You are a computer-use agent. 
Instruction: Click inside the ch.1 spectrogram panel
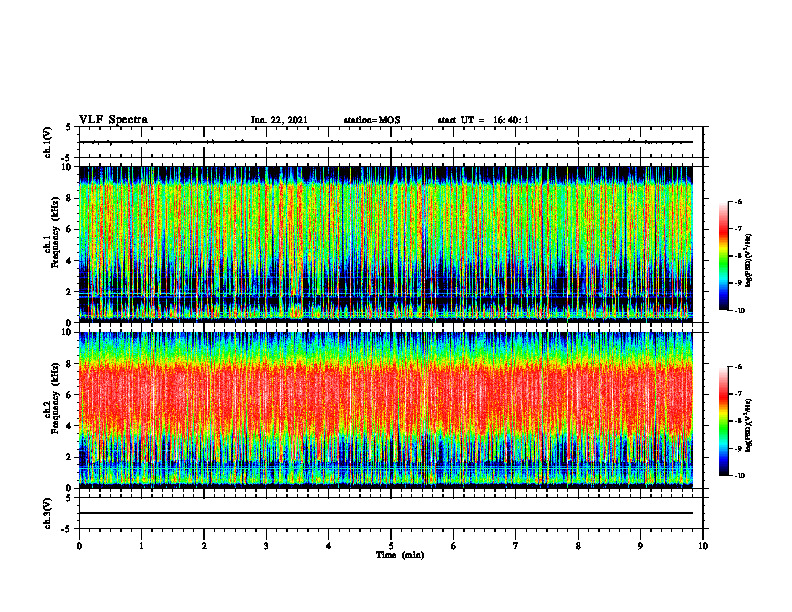[x=386, y=244]
